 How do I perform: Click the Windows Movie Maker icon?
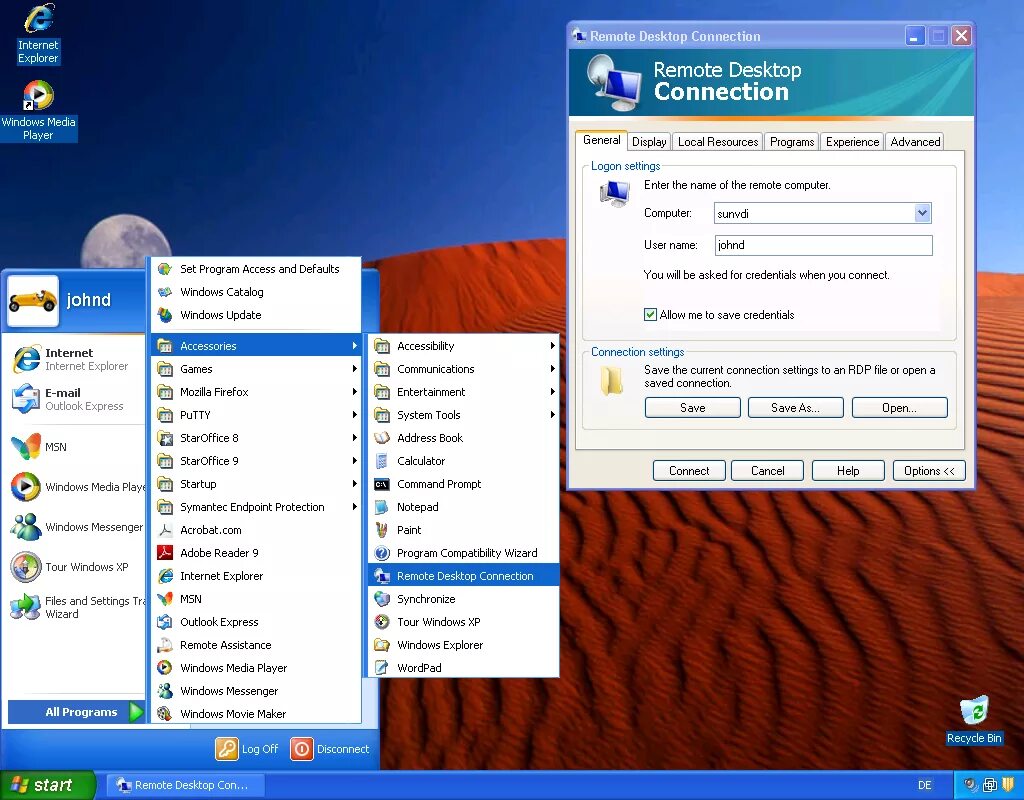[x=165, y=714]
